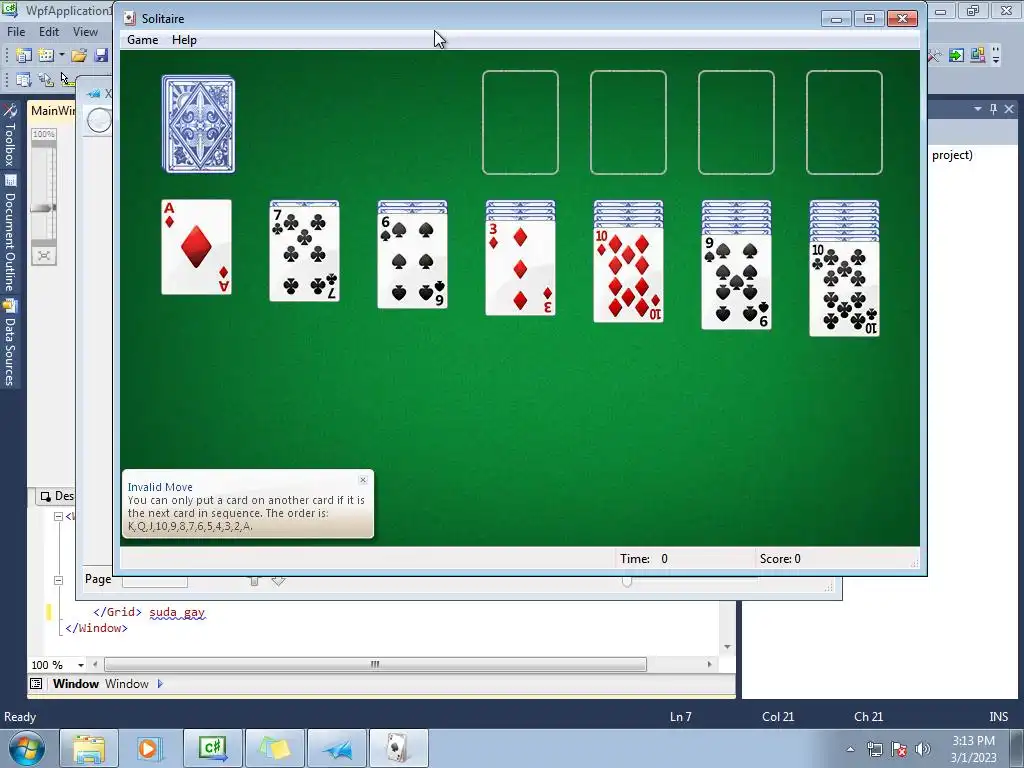
Task: Open the toolbar overflow options dropdown
Action: [x=996, y=56]
